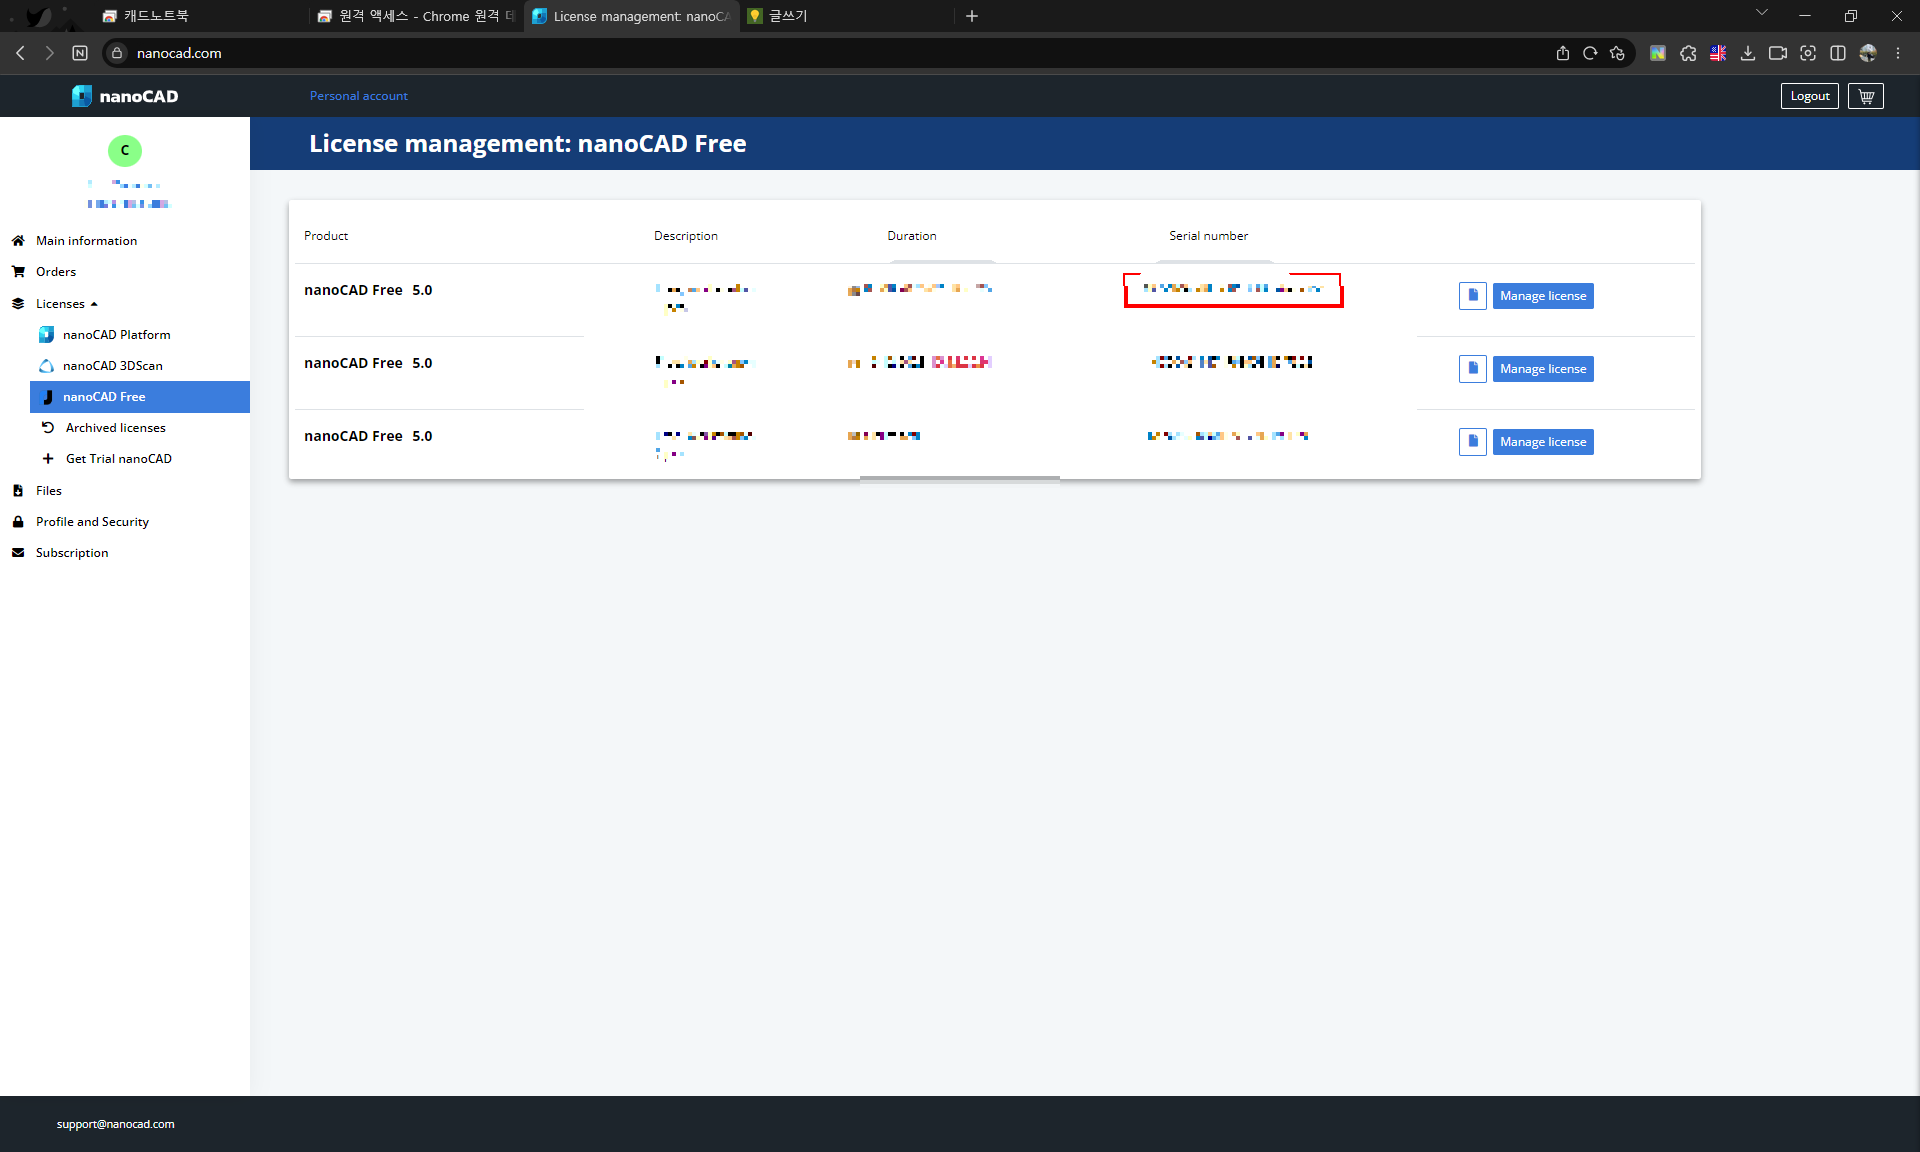Click the shopping cart icon
The height and width of the screenshot is (1152, 1920).
point(1866,96)
